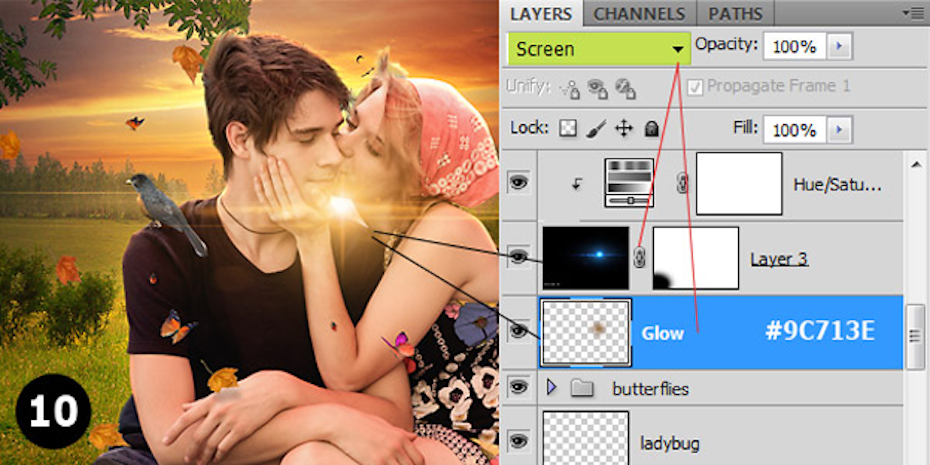Select the Hue/Saturation adjustment thumbnail
930x465 pixels.
(x=629, y=183)
